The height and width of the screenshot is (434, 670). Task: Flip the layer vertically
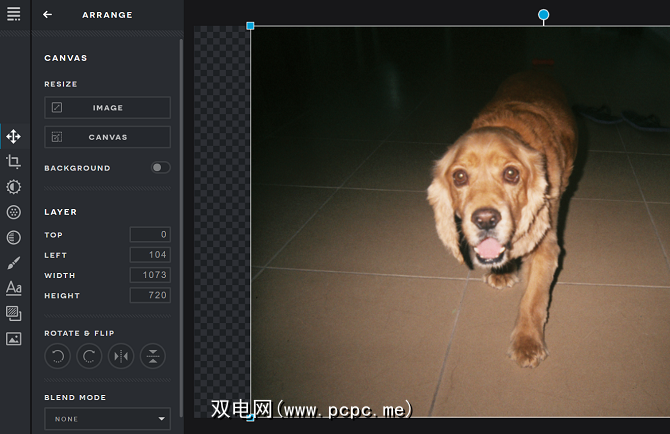coord(152,355)
